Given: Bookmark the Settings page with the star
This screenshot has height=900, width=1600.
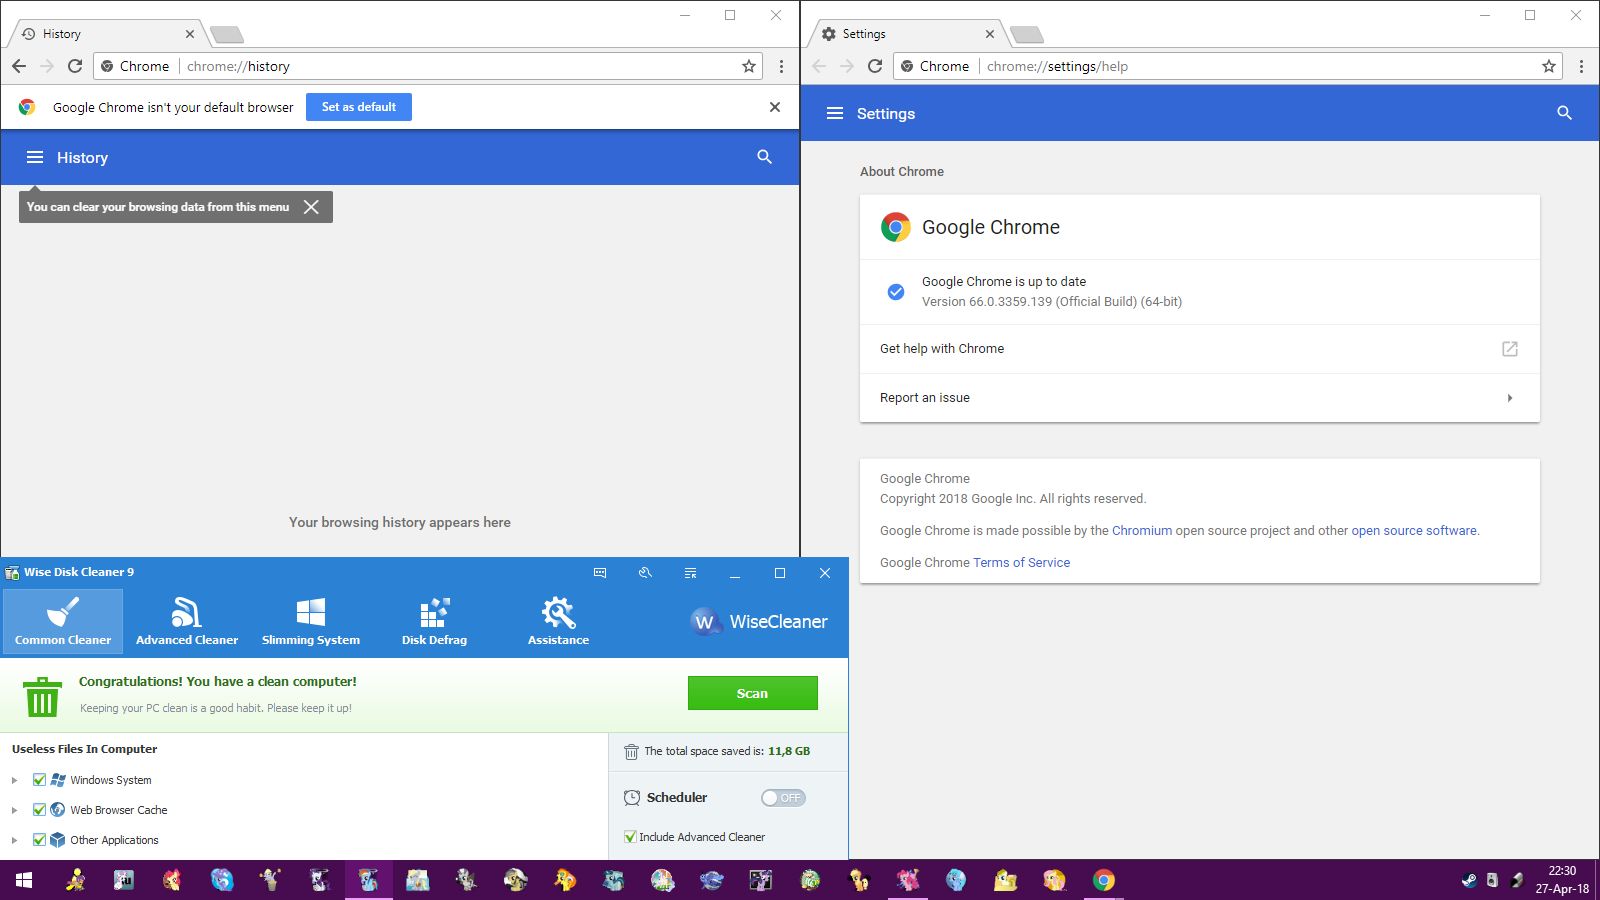Looking at the screenshot, I should click(1549, 66).
